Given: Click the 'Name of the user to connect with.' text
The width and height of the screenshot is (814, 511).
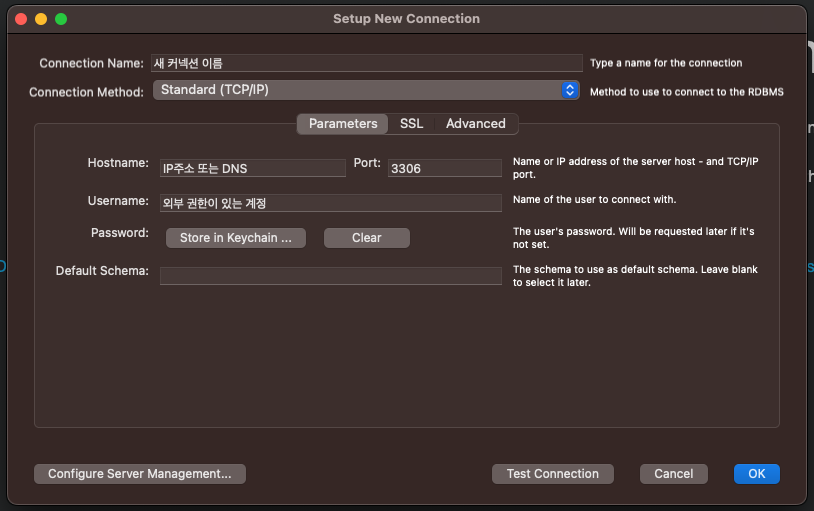Looking at the screenshot, I should click(594, 199).
